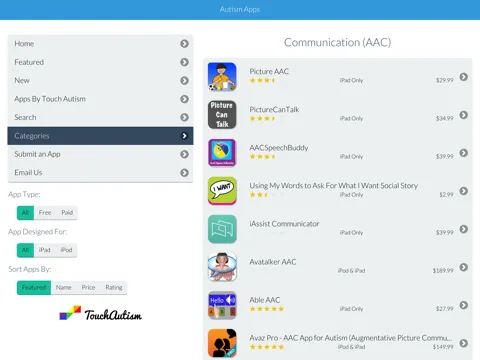Click the arrow icon beside Home
The height and width of the screenshot is (360, 480).
(x=184, y=44)
